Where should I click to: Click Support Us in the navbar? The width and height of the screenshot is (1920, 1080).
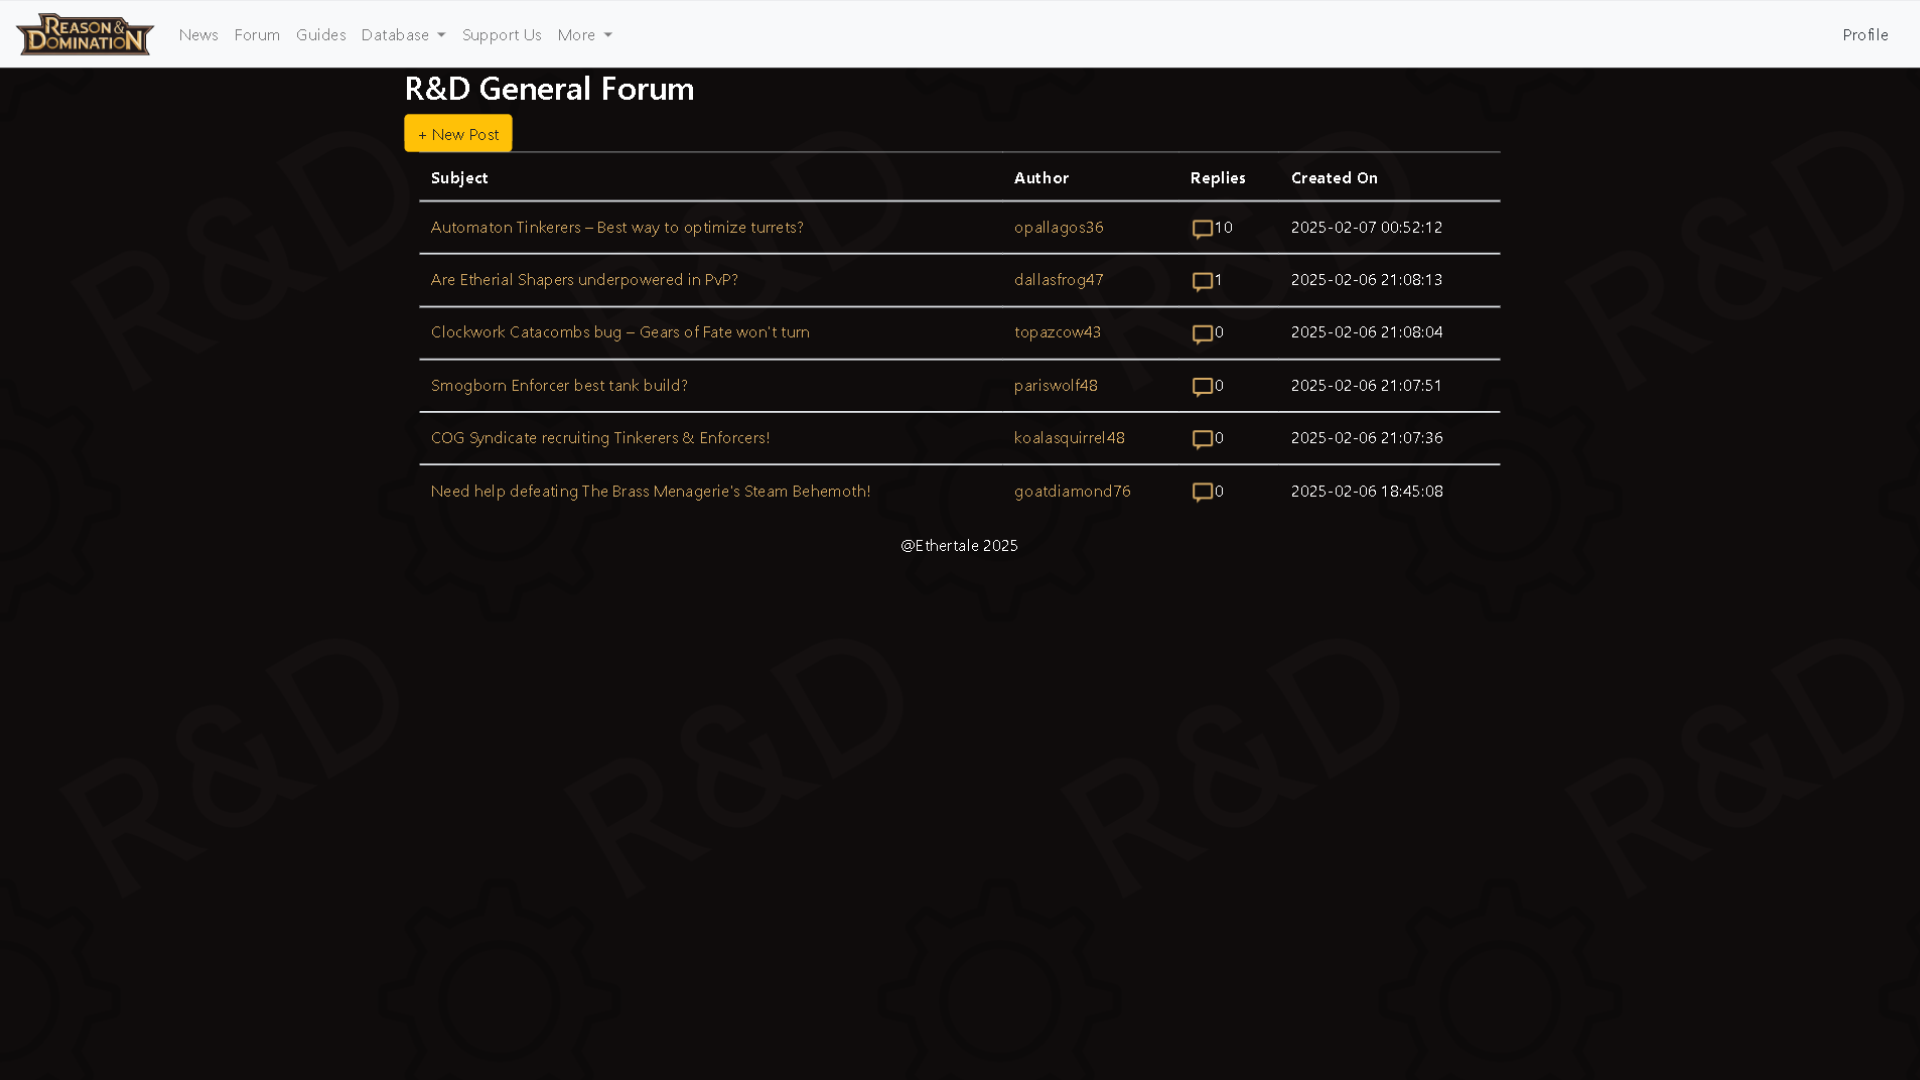click(501, 34)
